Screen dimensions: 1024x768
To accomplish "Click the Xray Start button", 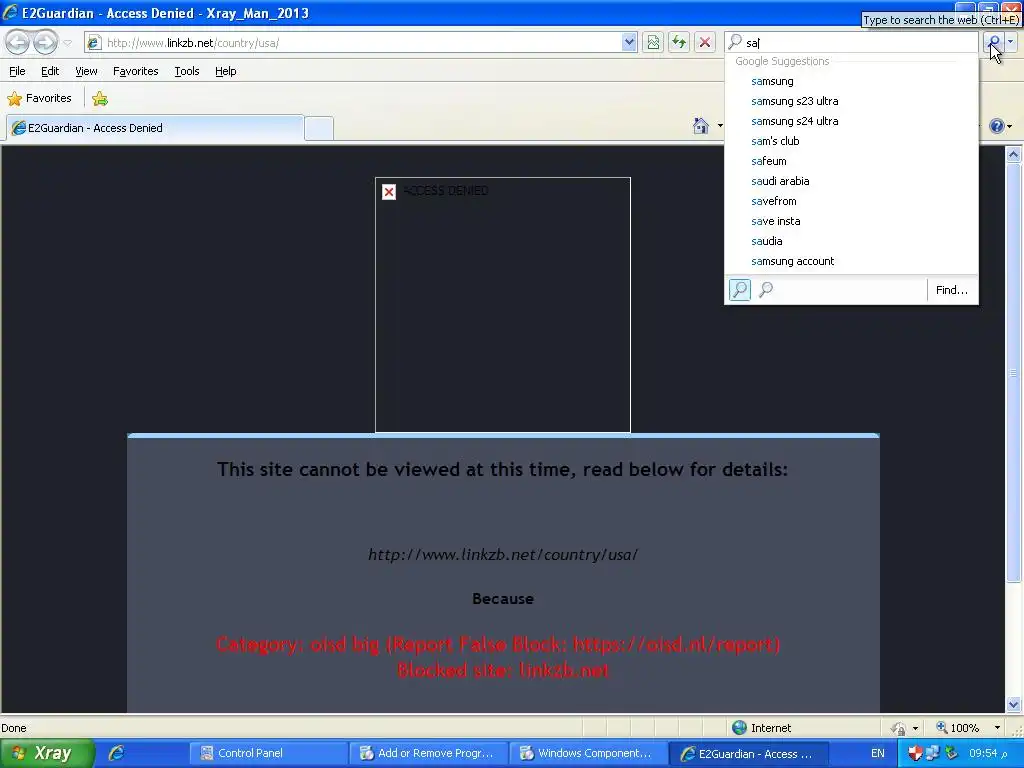I will pos(46,753).
